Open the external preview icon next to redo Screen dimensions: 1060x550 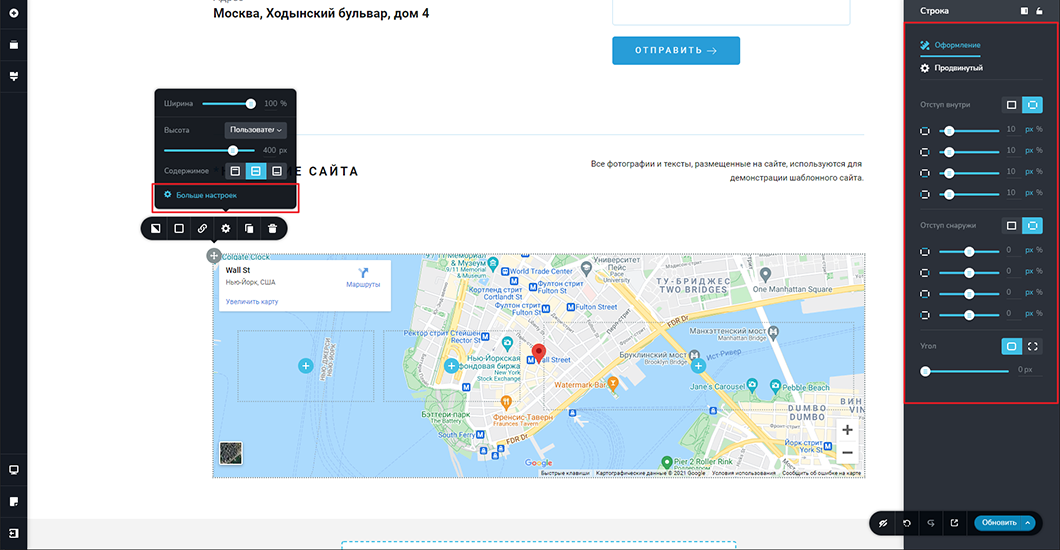pos(955,523)
